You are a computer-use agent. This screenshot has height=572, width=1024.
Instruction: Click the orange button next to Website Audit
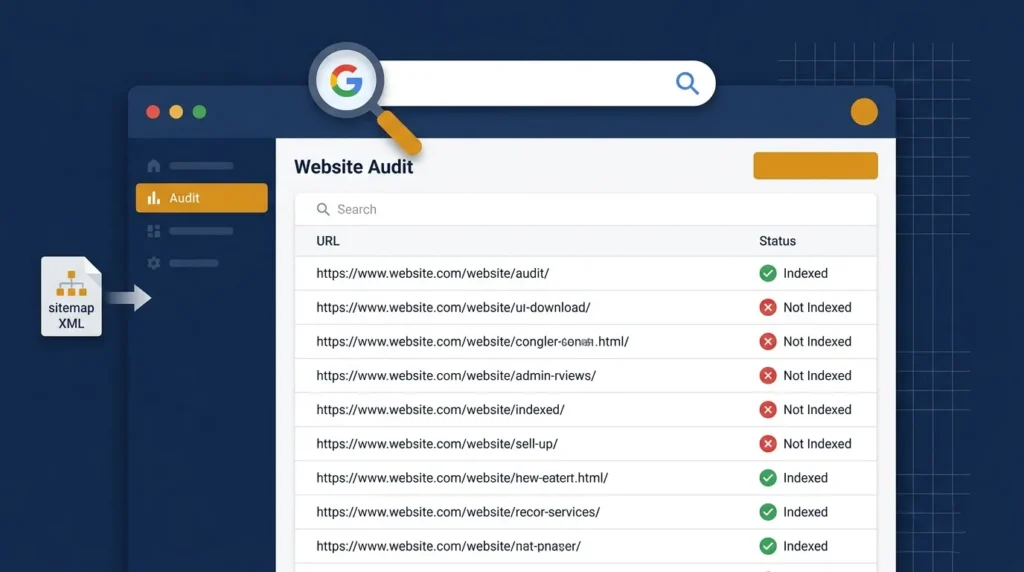(815, 166)
